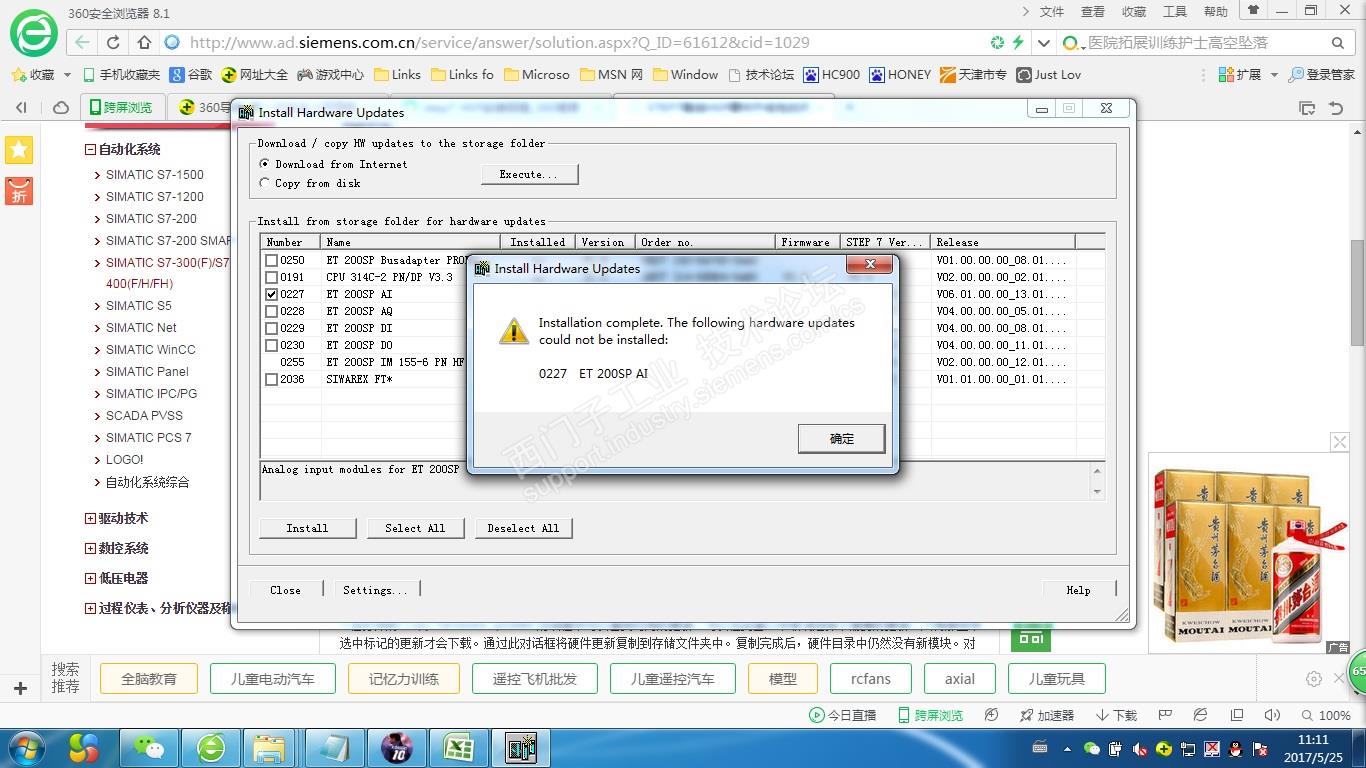The width and height of the screenshot is (1366, 768).
Task: Click the Deselect All button
Action: [523, 528]
